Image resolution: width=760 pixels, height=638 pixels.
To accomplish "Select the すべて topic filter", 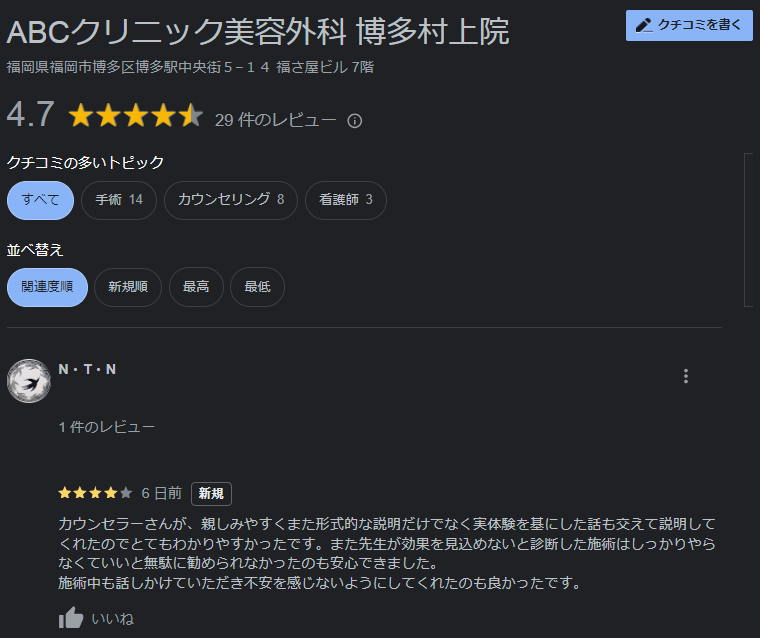I will click(x=40, y=200).
